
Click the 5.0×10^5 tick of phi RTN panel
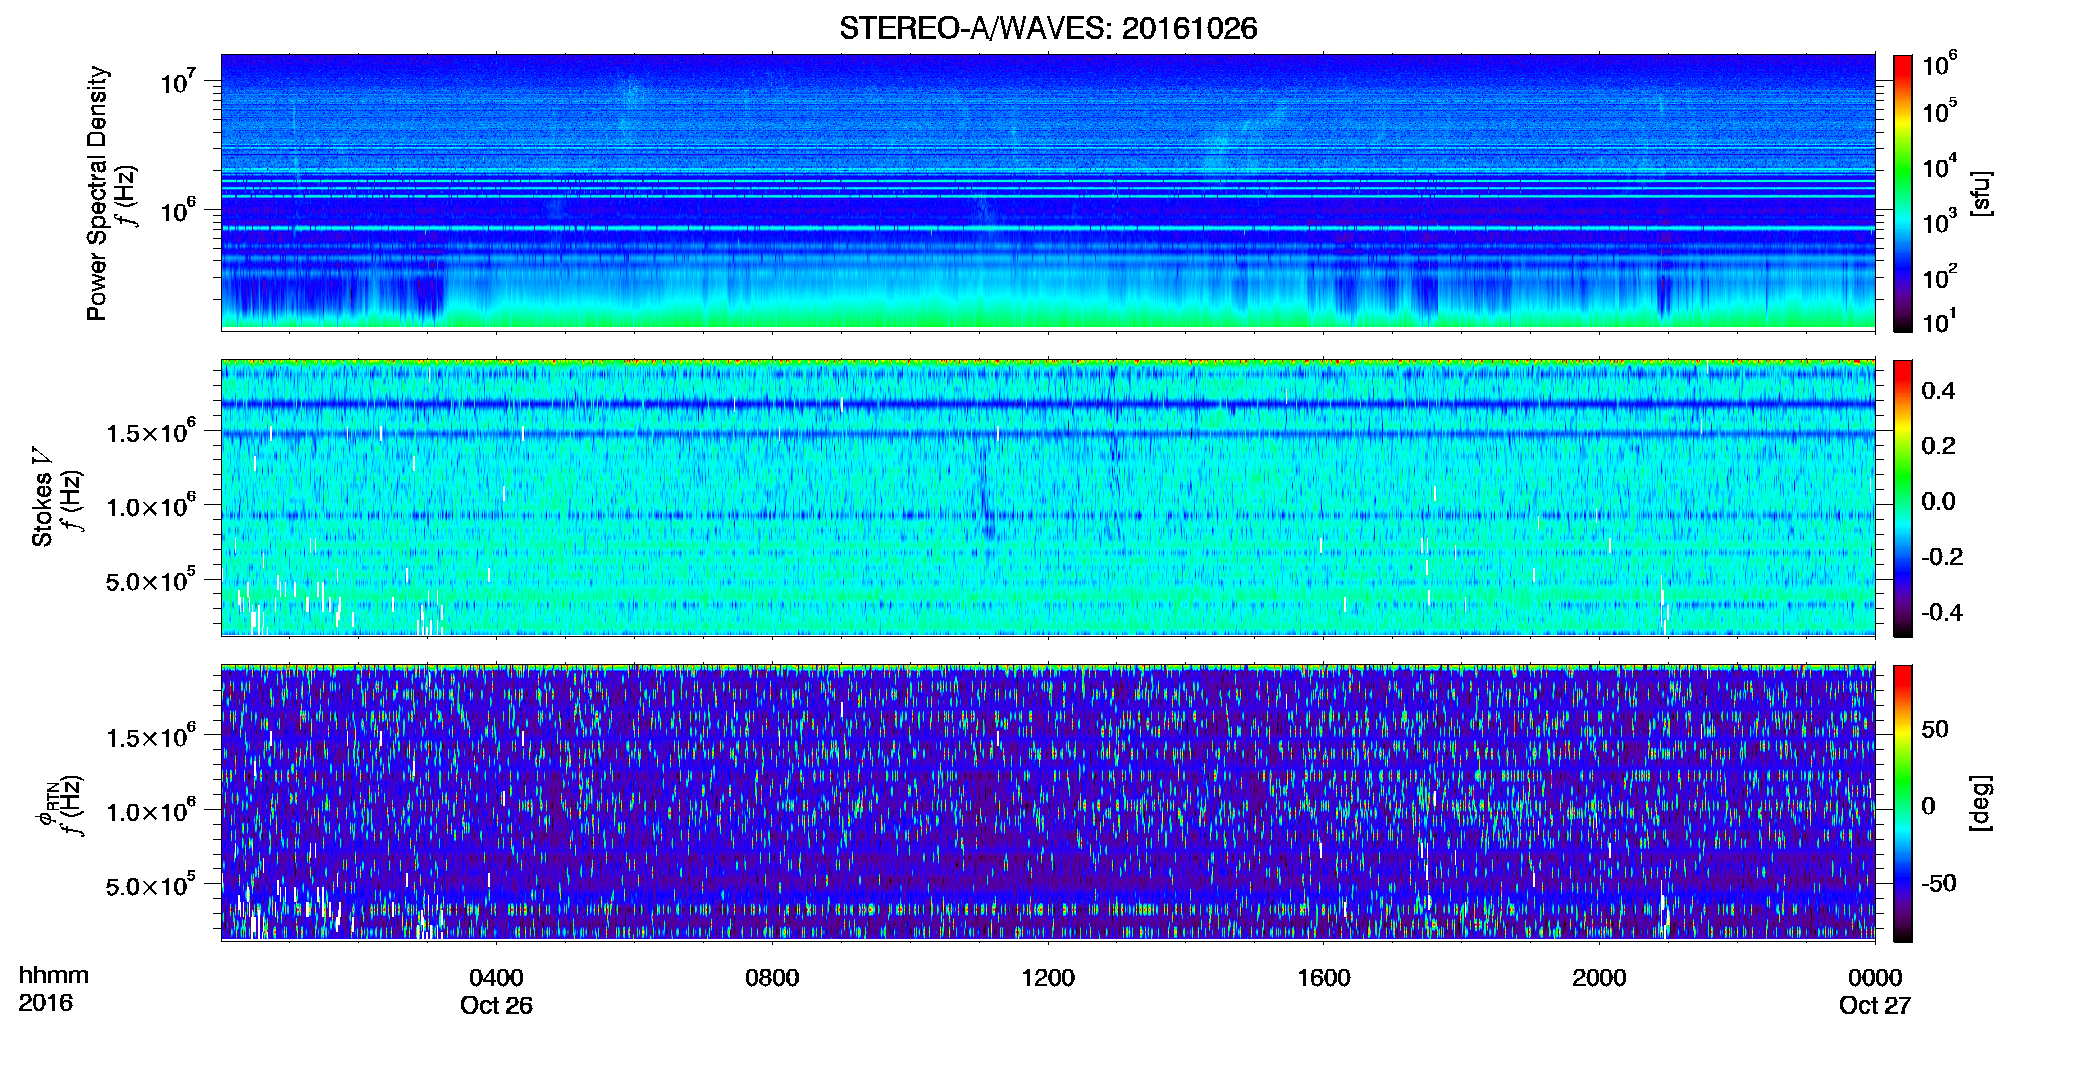(x=151, y=885)
